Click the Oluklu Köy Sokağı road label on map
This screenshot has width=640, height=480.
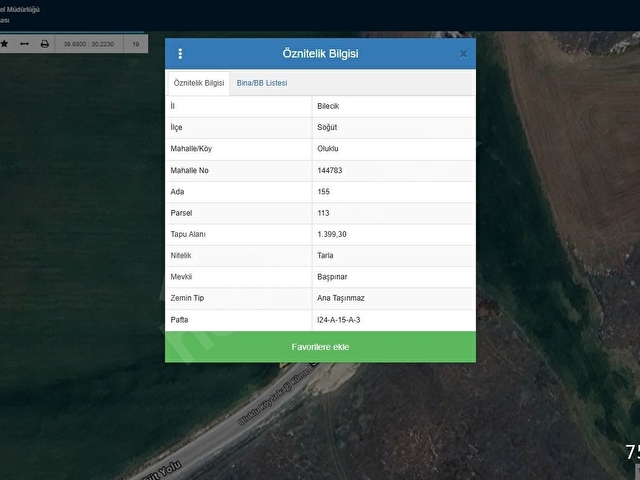tap(278, 394)
